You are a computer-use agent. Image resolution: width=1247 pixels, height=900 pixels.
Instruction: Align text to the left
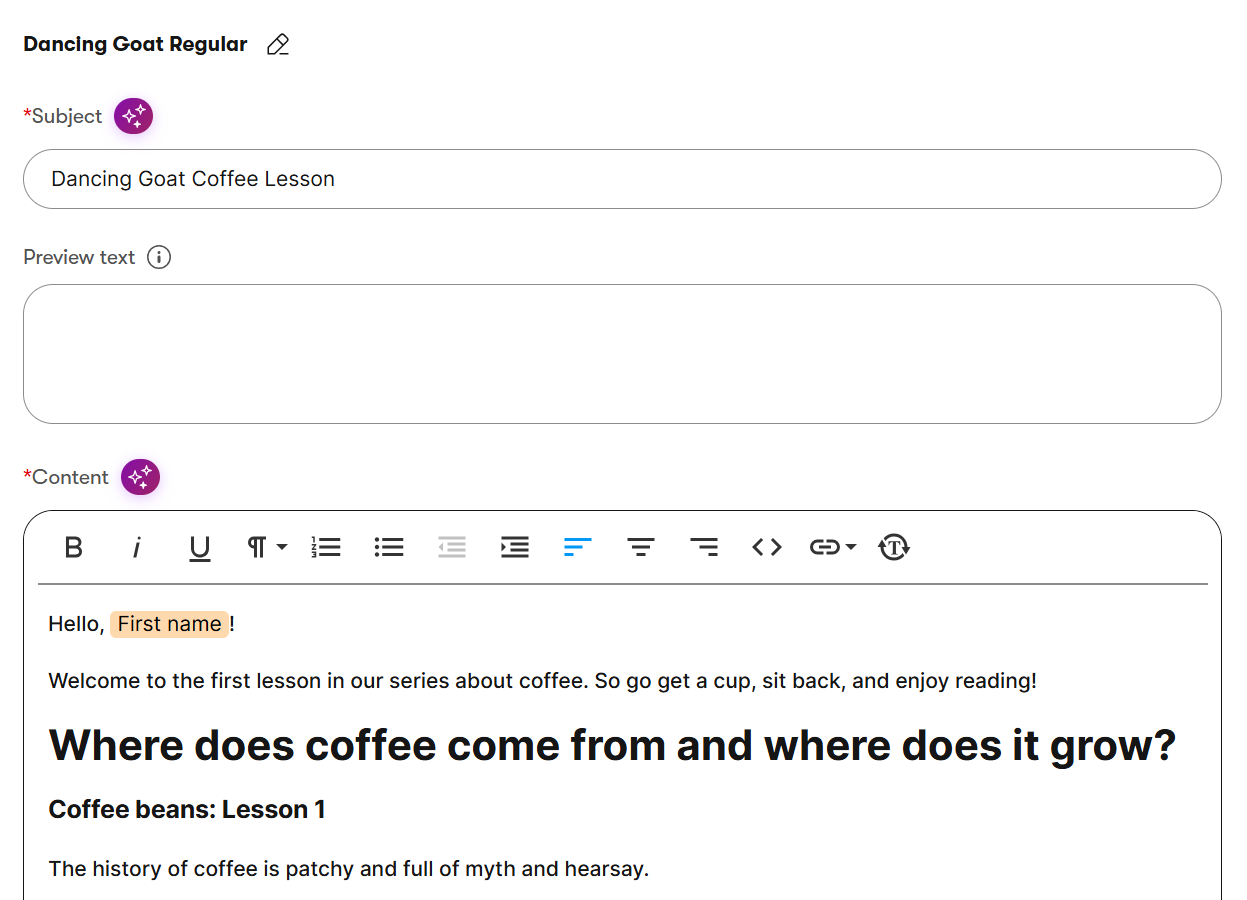pyautogui.click(x=578, y=547)
